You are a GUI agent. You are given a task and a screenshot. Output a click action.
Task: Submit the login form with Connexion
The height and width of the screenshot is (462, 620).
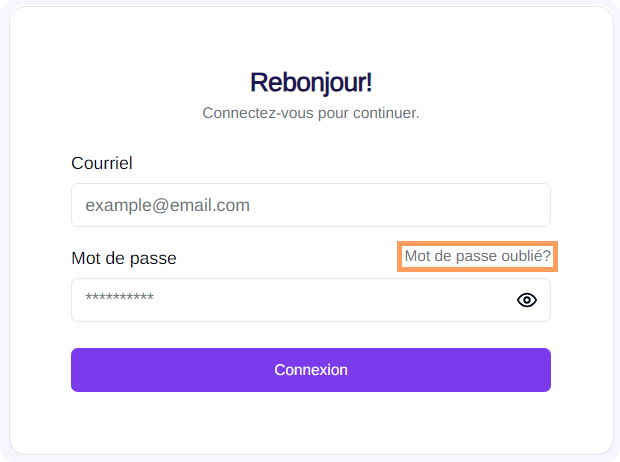click(310, 370)
